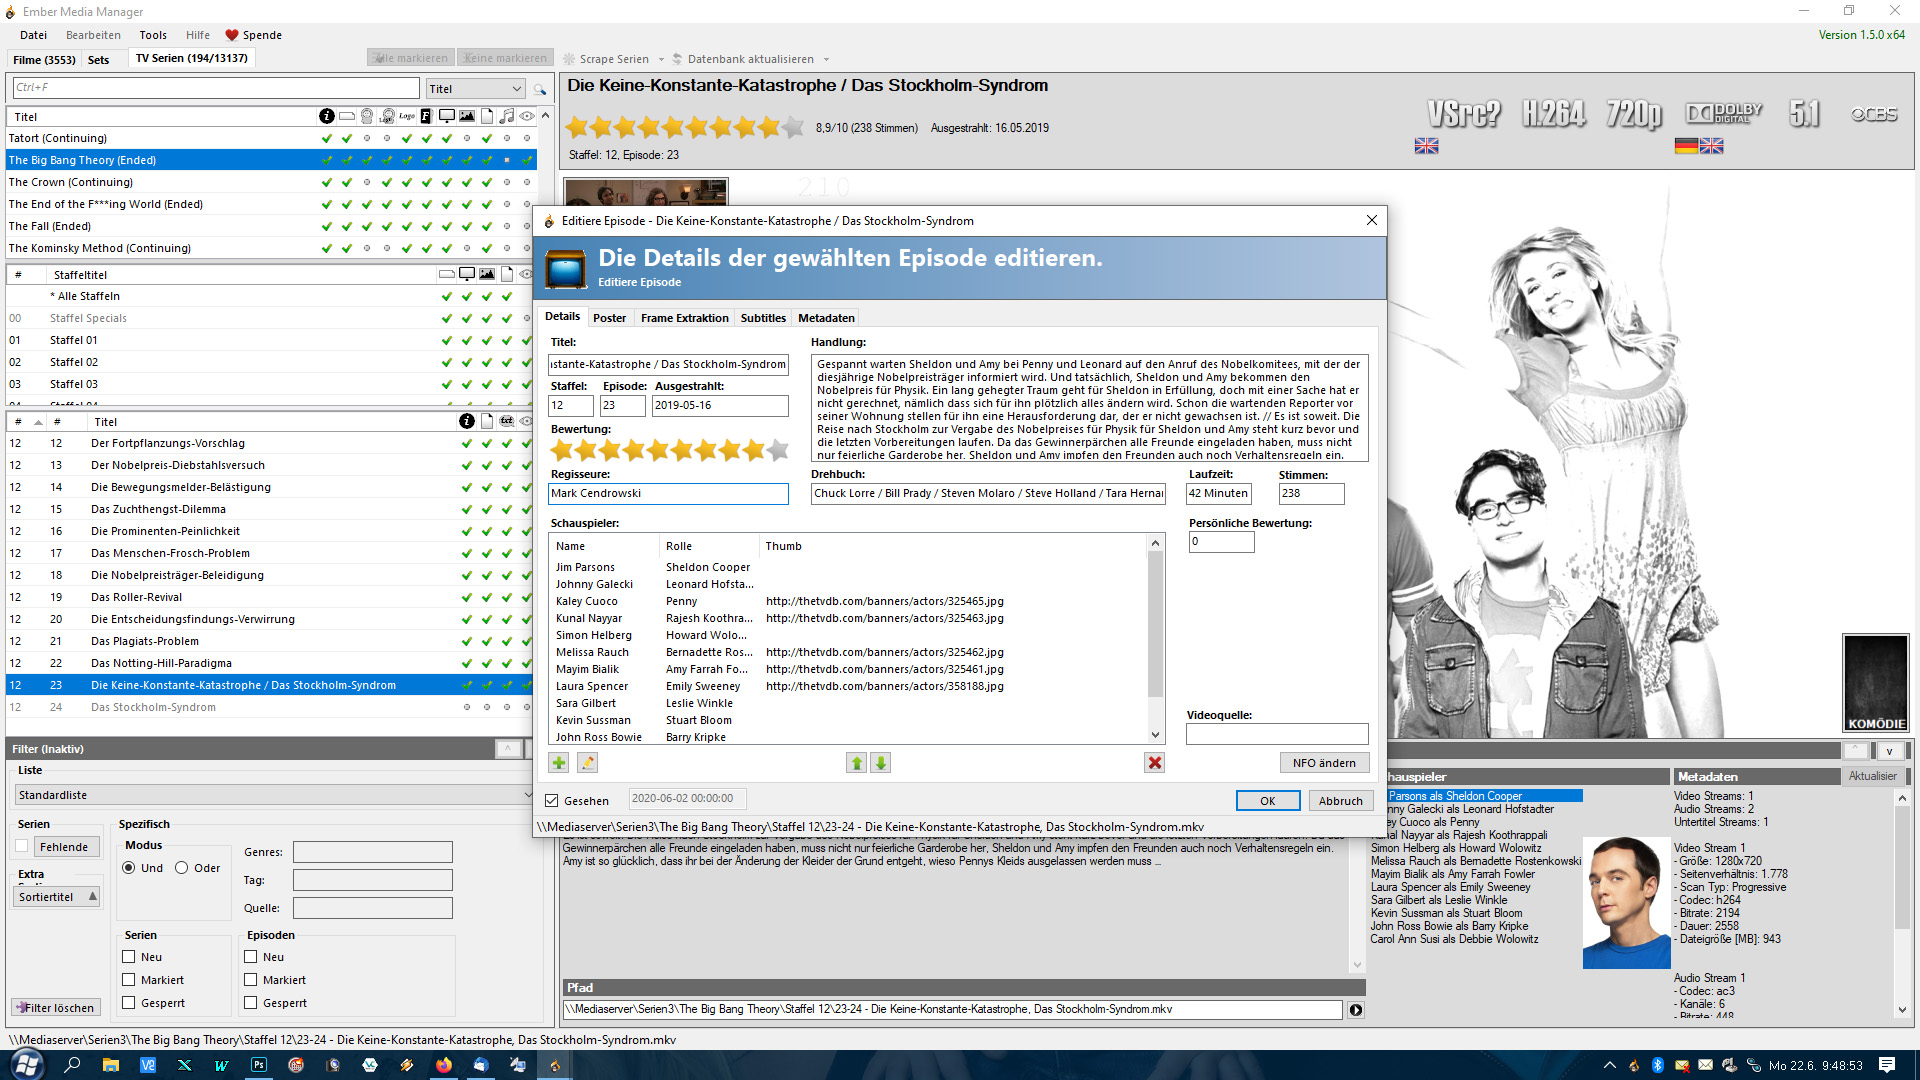Click the Abbruch button
This screenshot has width=1920, height=1080.
[1341, 801]
